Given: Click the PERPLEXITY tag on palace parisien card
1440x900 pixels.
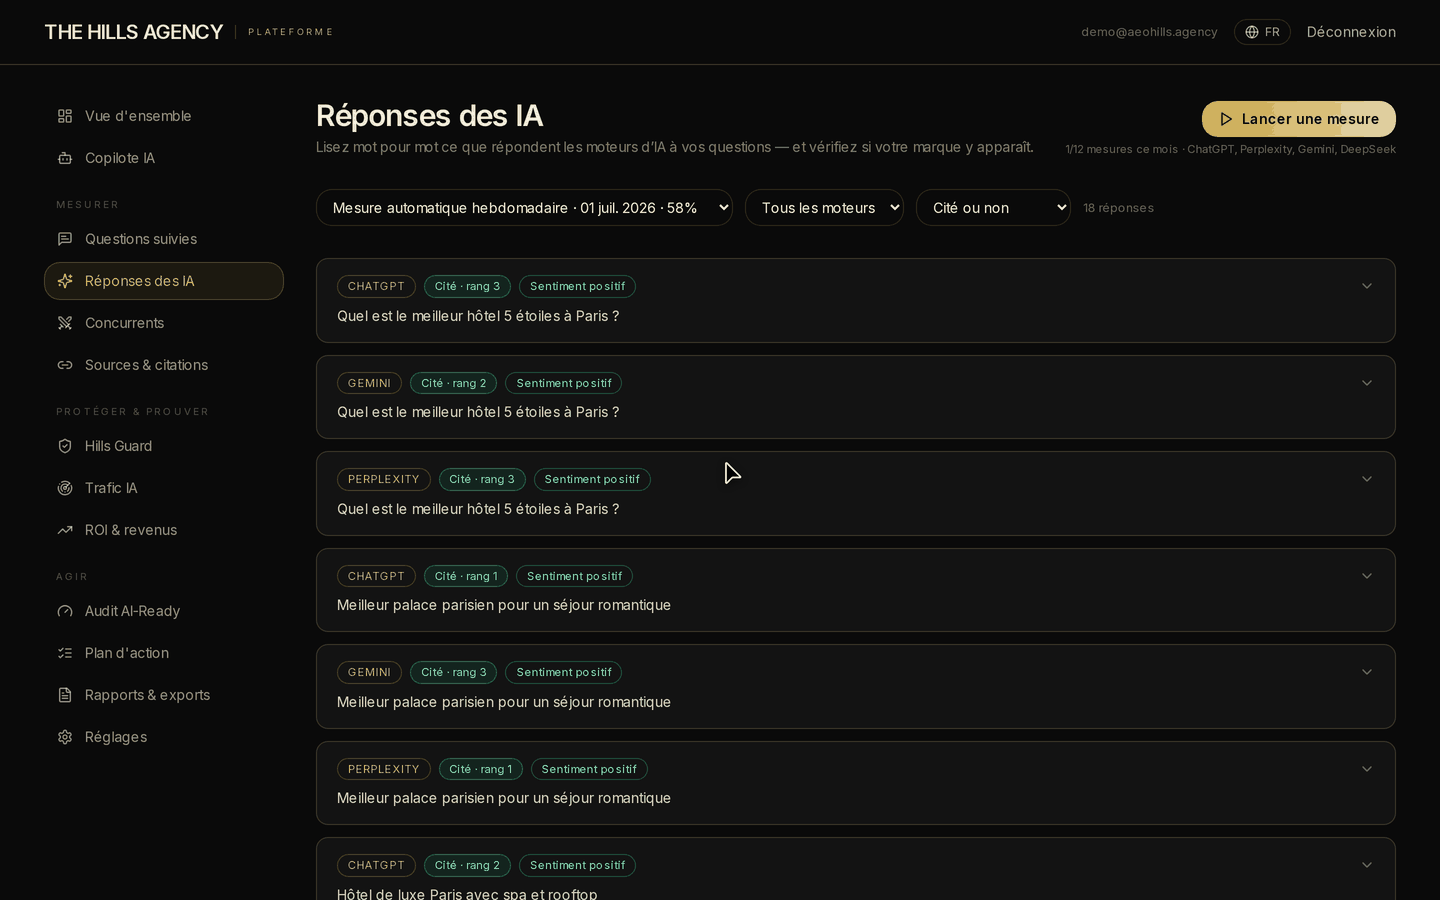Looking at the screenshot, I should pos(384,769).
